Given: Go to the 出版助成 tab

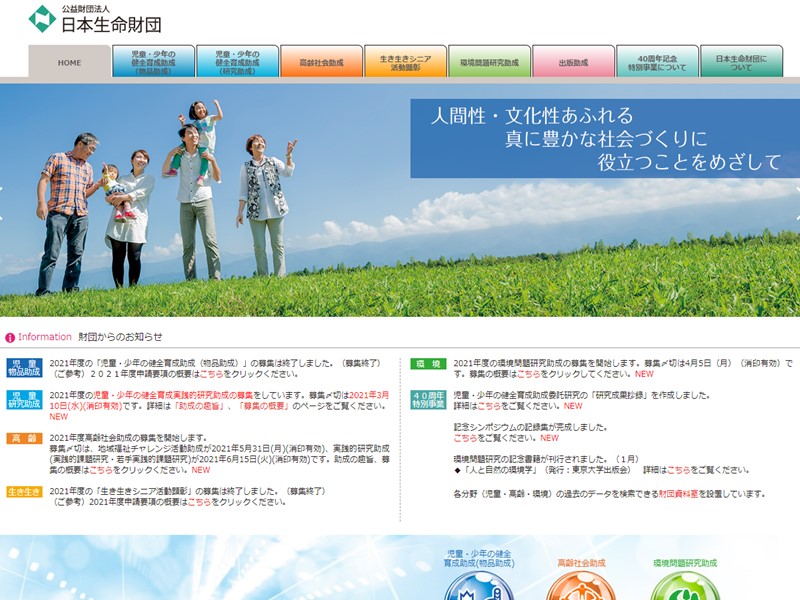Looking at the screenshot, I should (x=573, y=62).
